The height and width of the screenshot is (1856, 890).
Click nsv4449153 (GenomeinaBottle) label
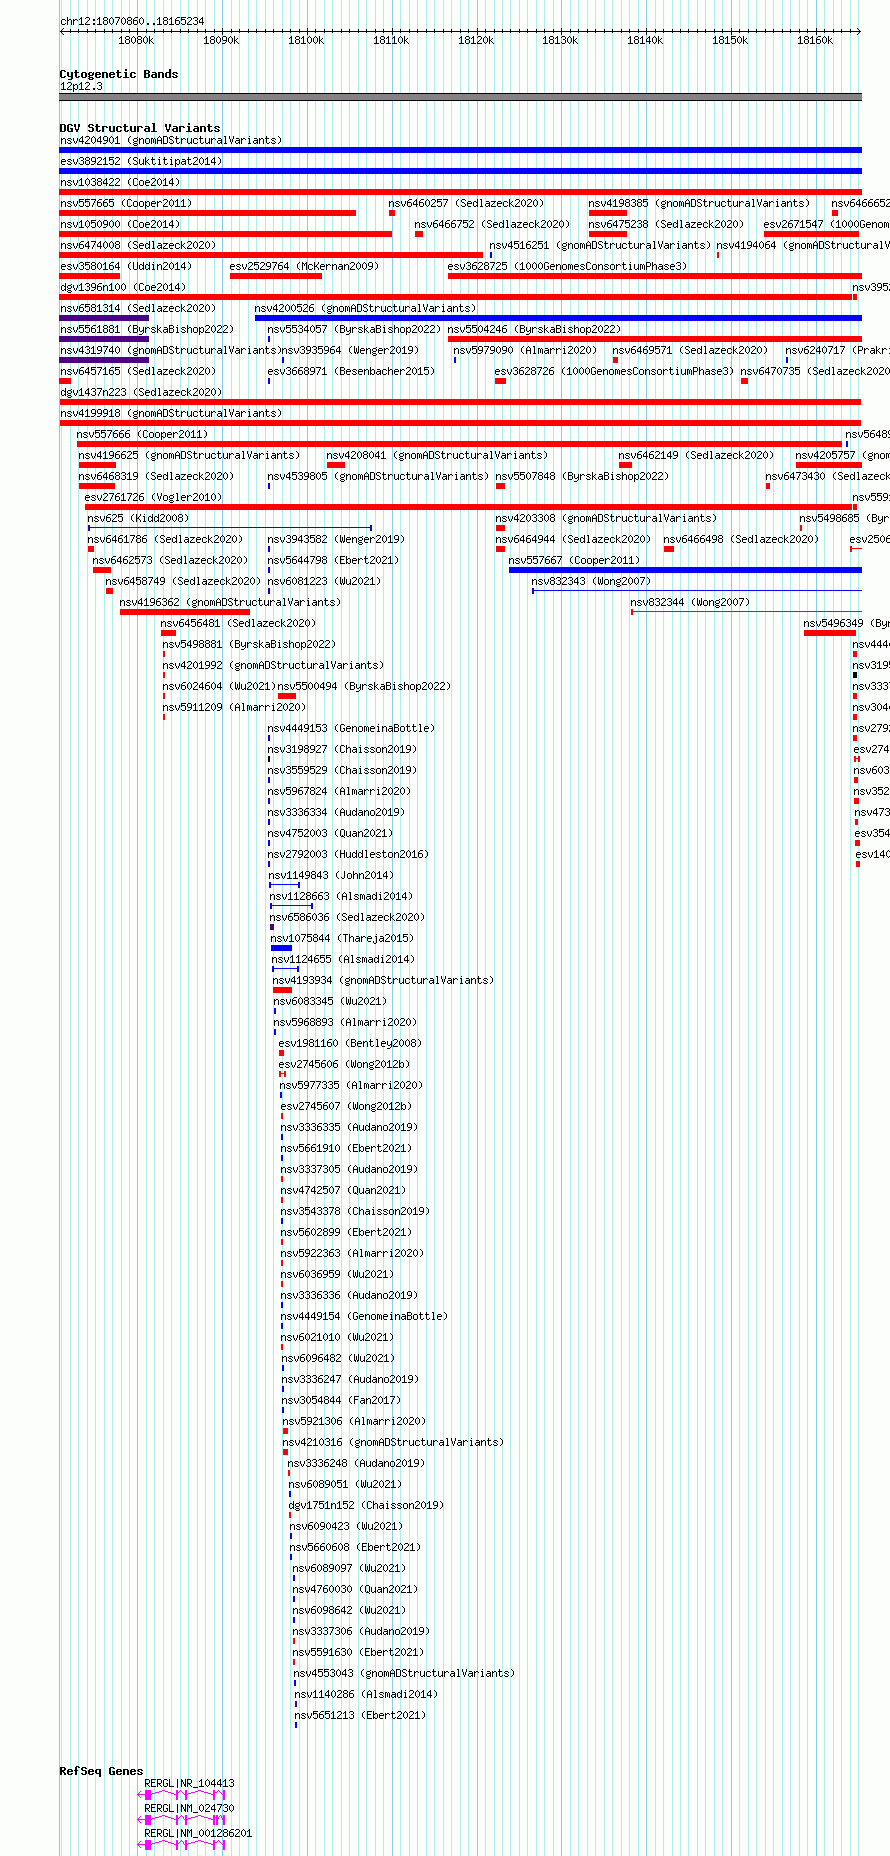pos(351,728)
